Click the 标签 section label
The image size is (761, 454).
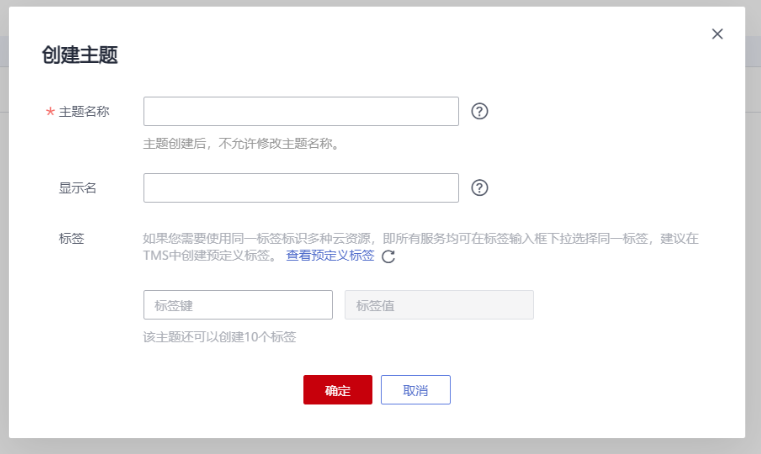(x=71, y=238)
